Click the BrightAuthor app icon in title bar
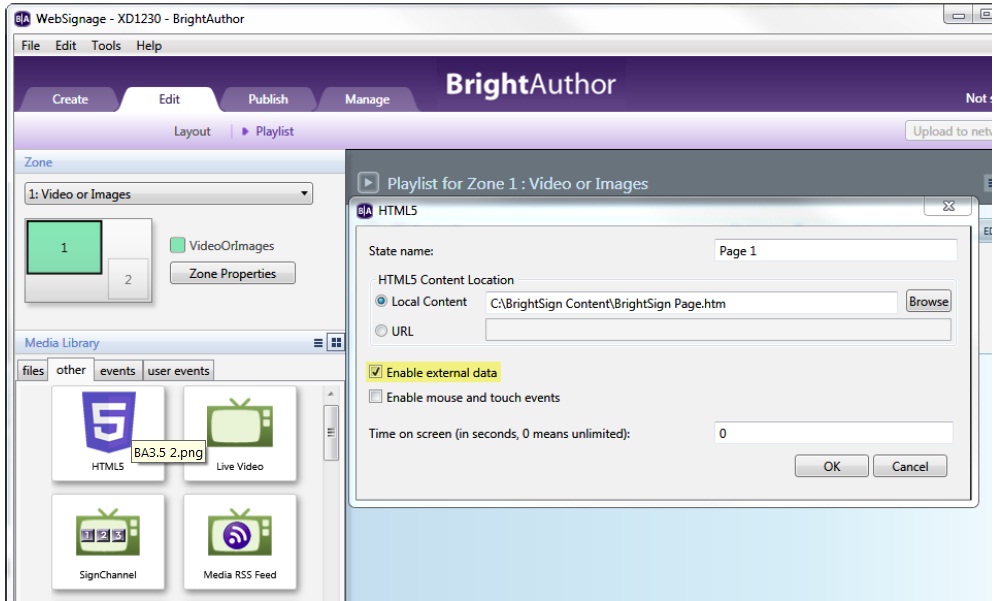The image size is (997, 601). pyautogui.click(x=21, y=19)
